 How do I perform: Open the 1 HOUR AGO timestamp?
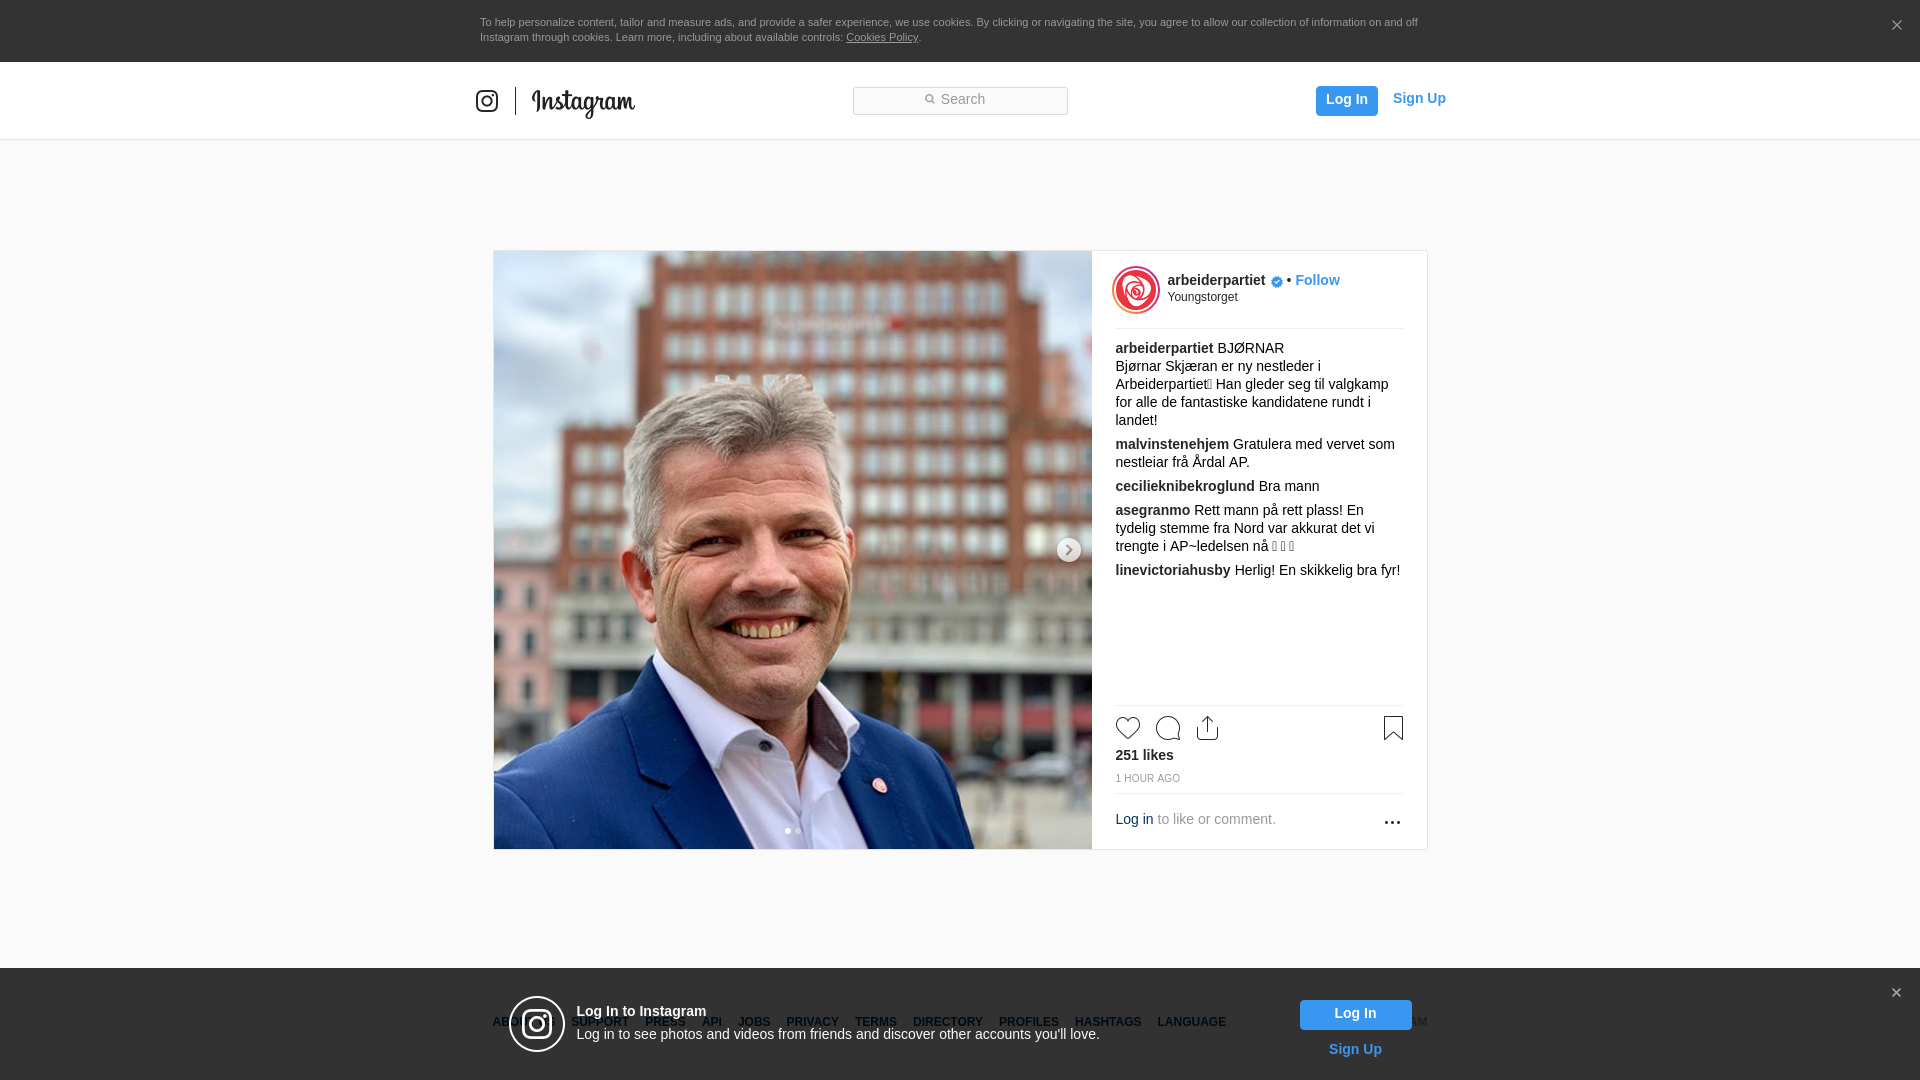1147,778
